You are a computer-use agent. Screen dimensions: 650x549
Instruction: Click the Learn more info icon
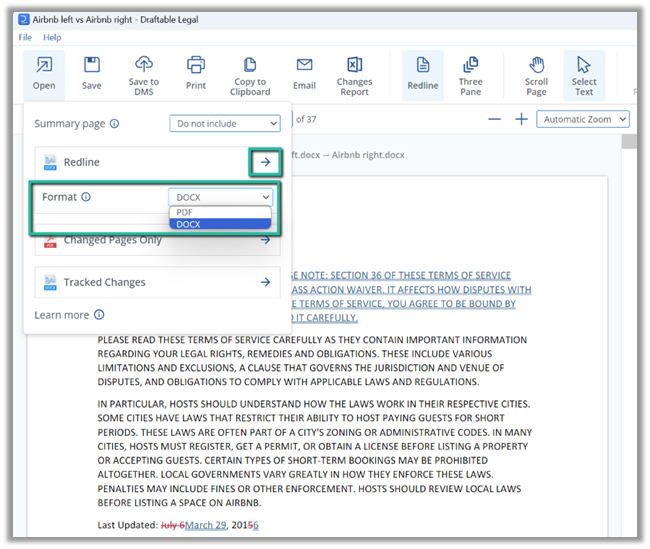point(99,315)
